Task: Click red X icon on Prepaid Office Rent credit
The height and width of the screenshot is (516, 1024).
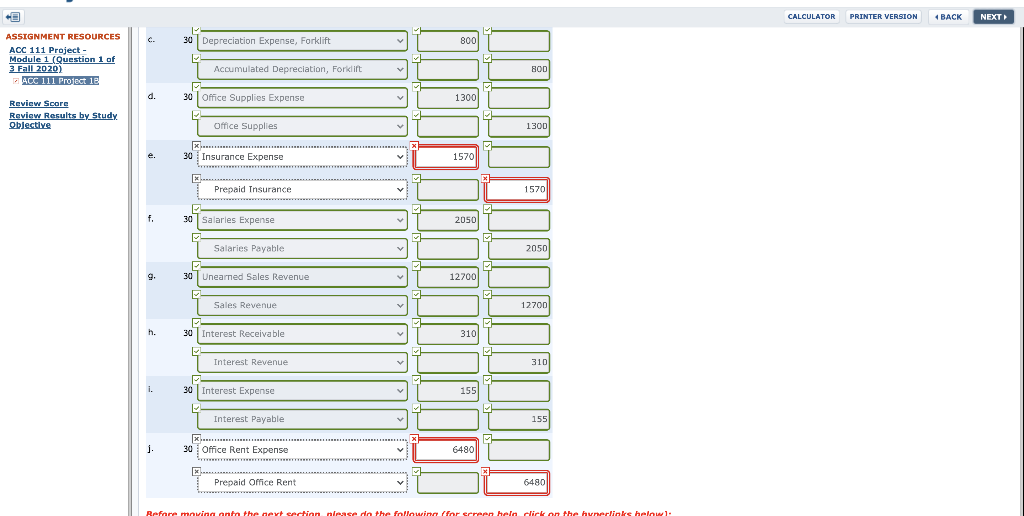Action: [485, 472]
